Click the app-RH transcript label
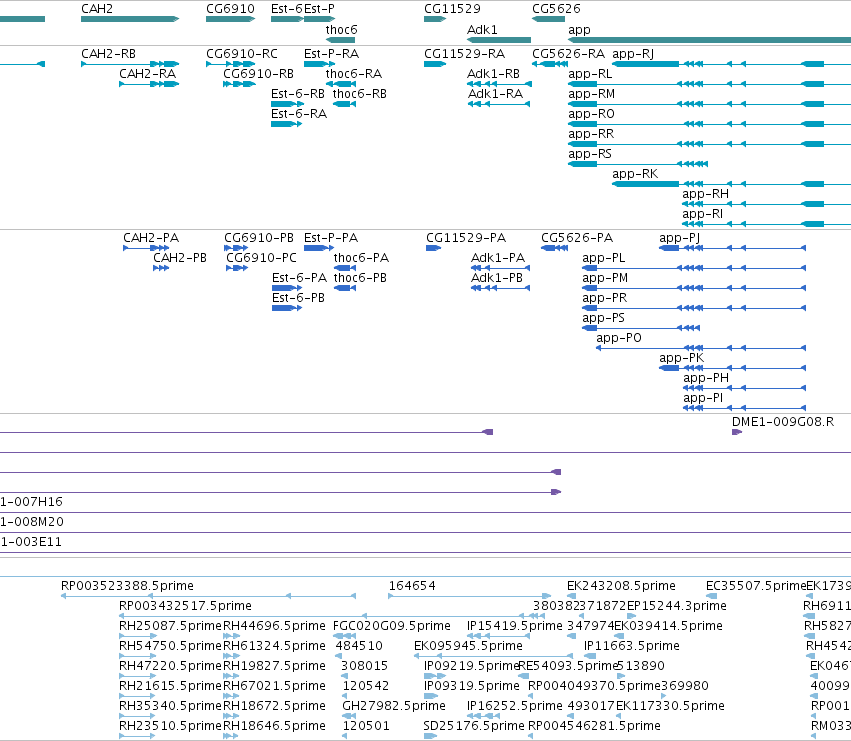The height and width of the screenshot is (741, 851). point(705,194)
